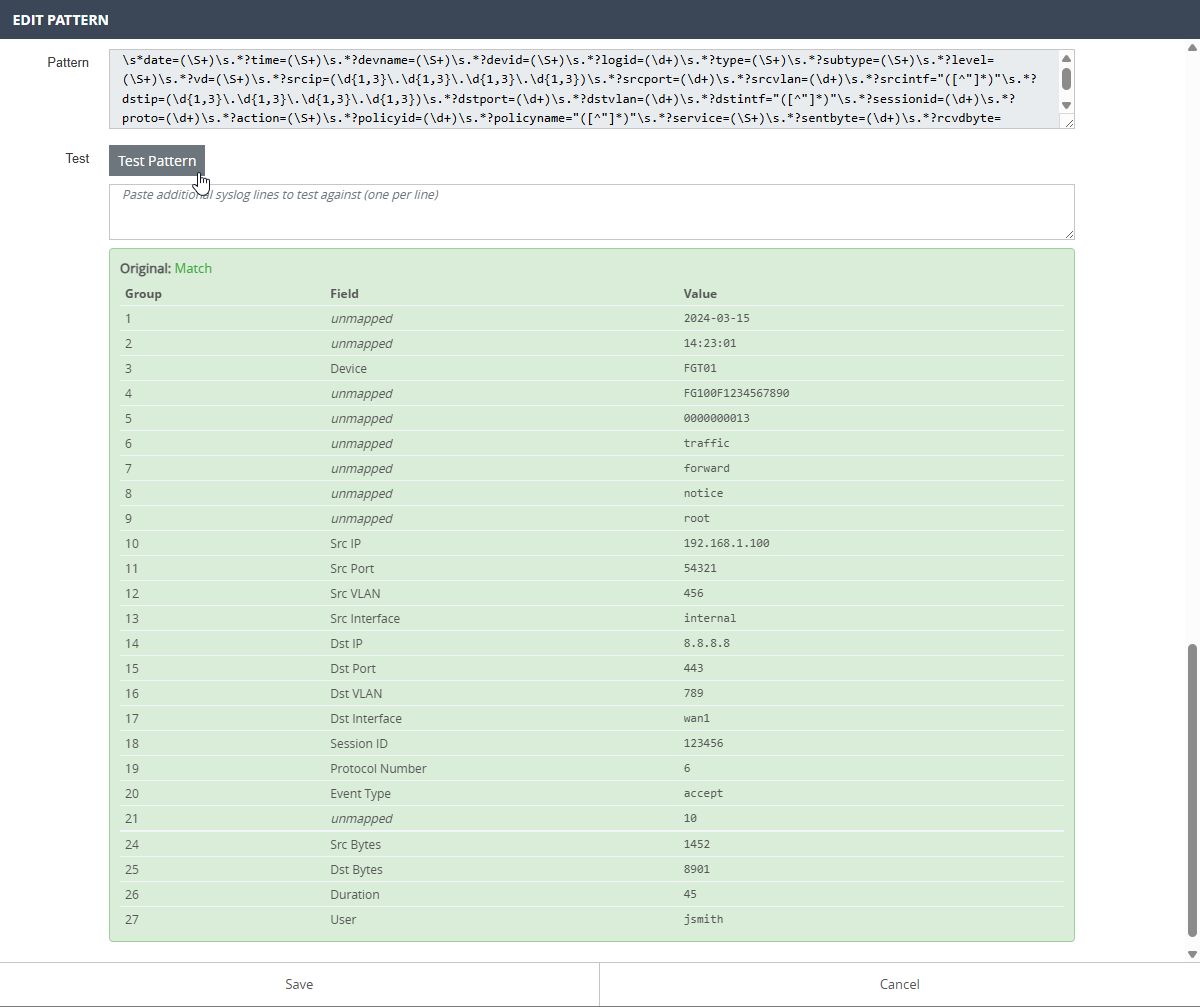Screen dimensions: 1200x1007
Task: Select the value notice
Action: [x=703, y=493]
